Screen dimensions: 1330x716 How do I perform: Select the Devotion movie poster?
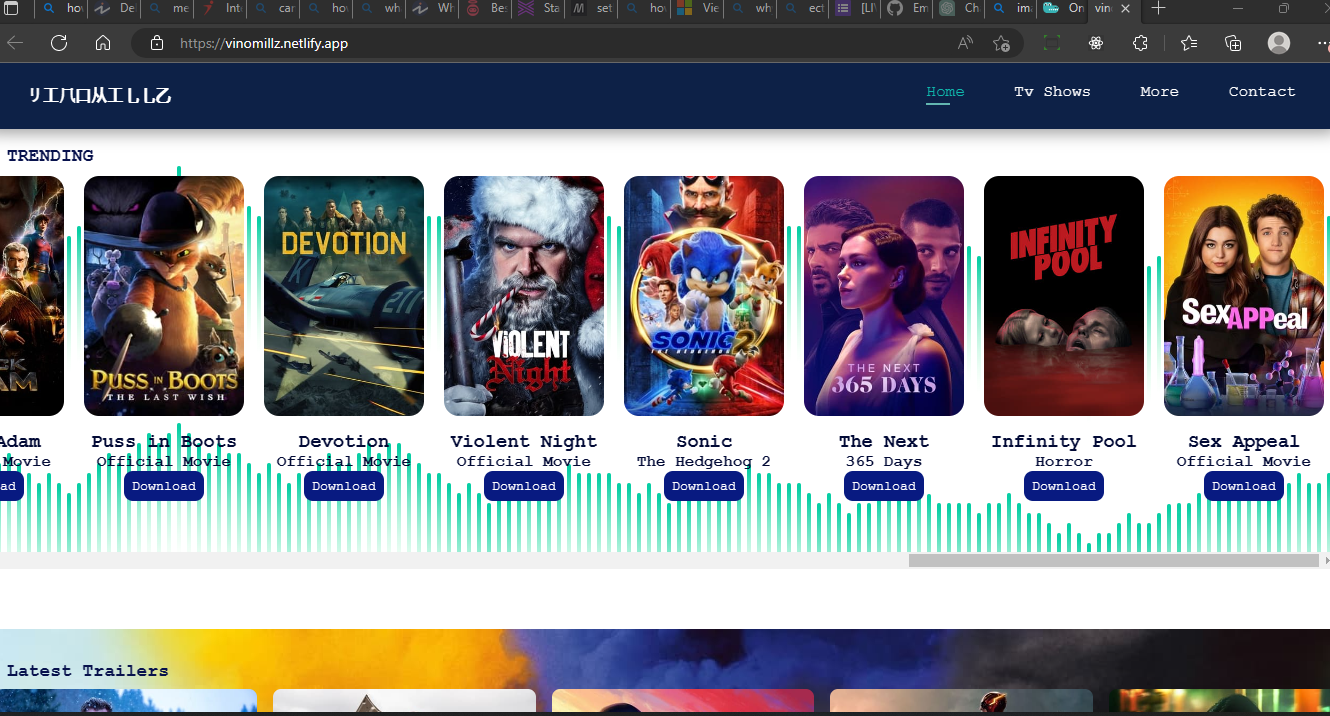click(344, 296)
